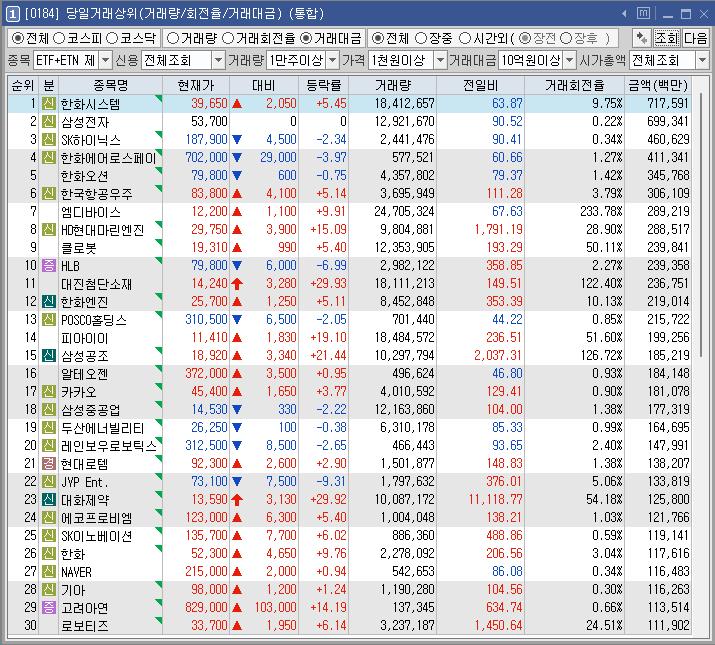
Task: Open the 시가총액 전체조회 dropdown
Action: [702, 60]
